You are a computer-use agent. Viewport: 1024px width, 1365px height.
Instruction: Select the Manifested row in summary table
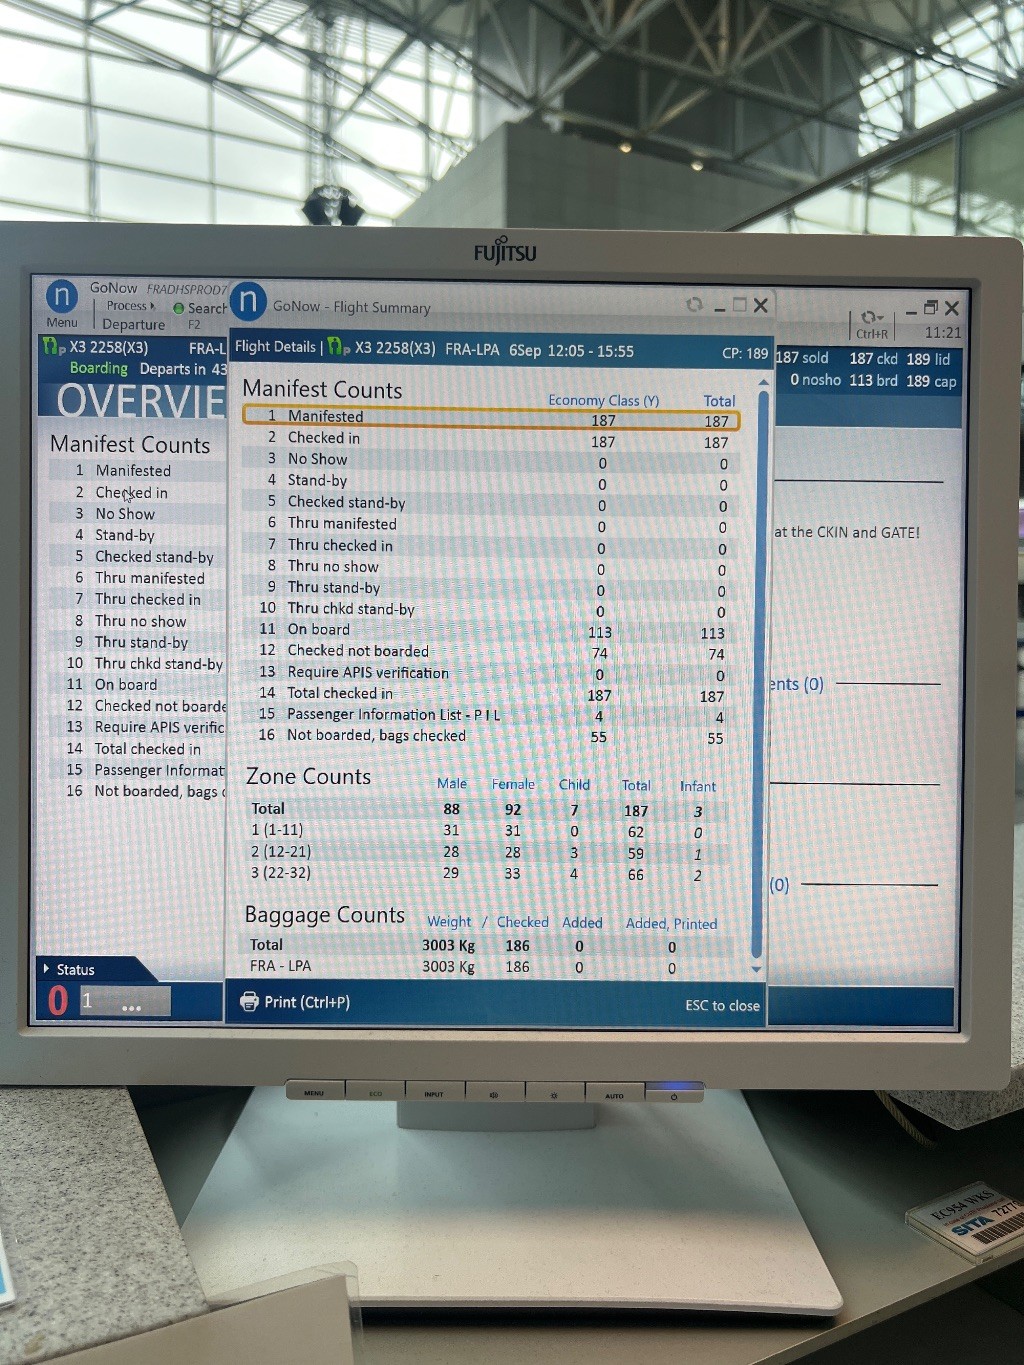point(490,418)
